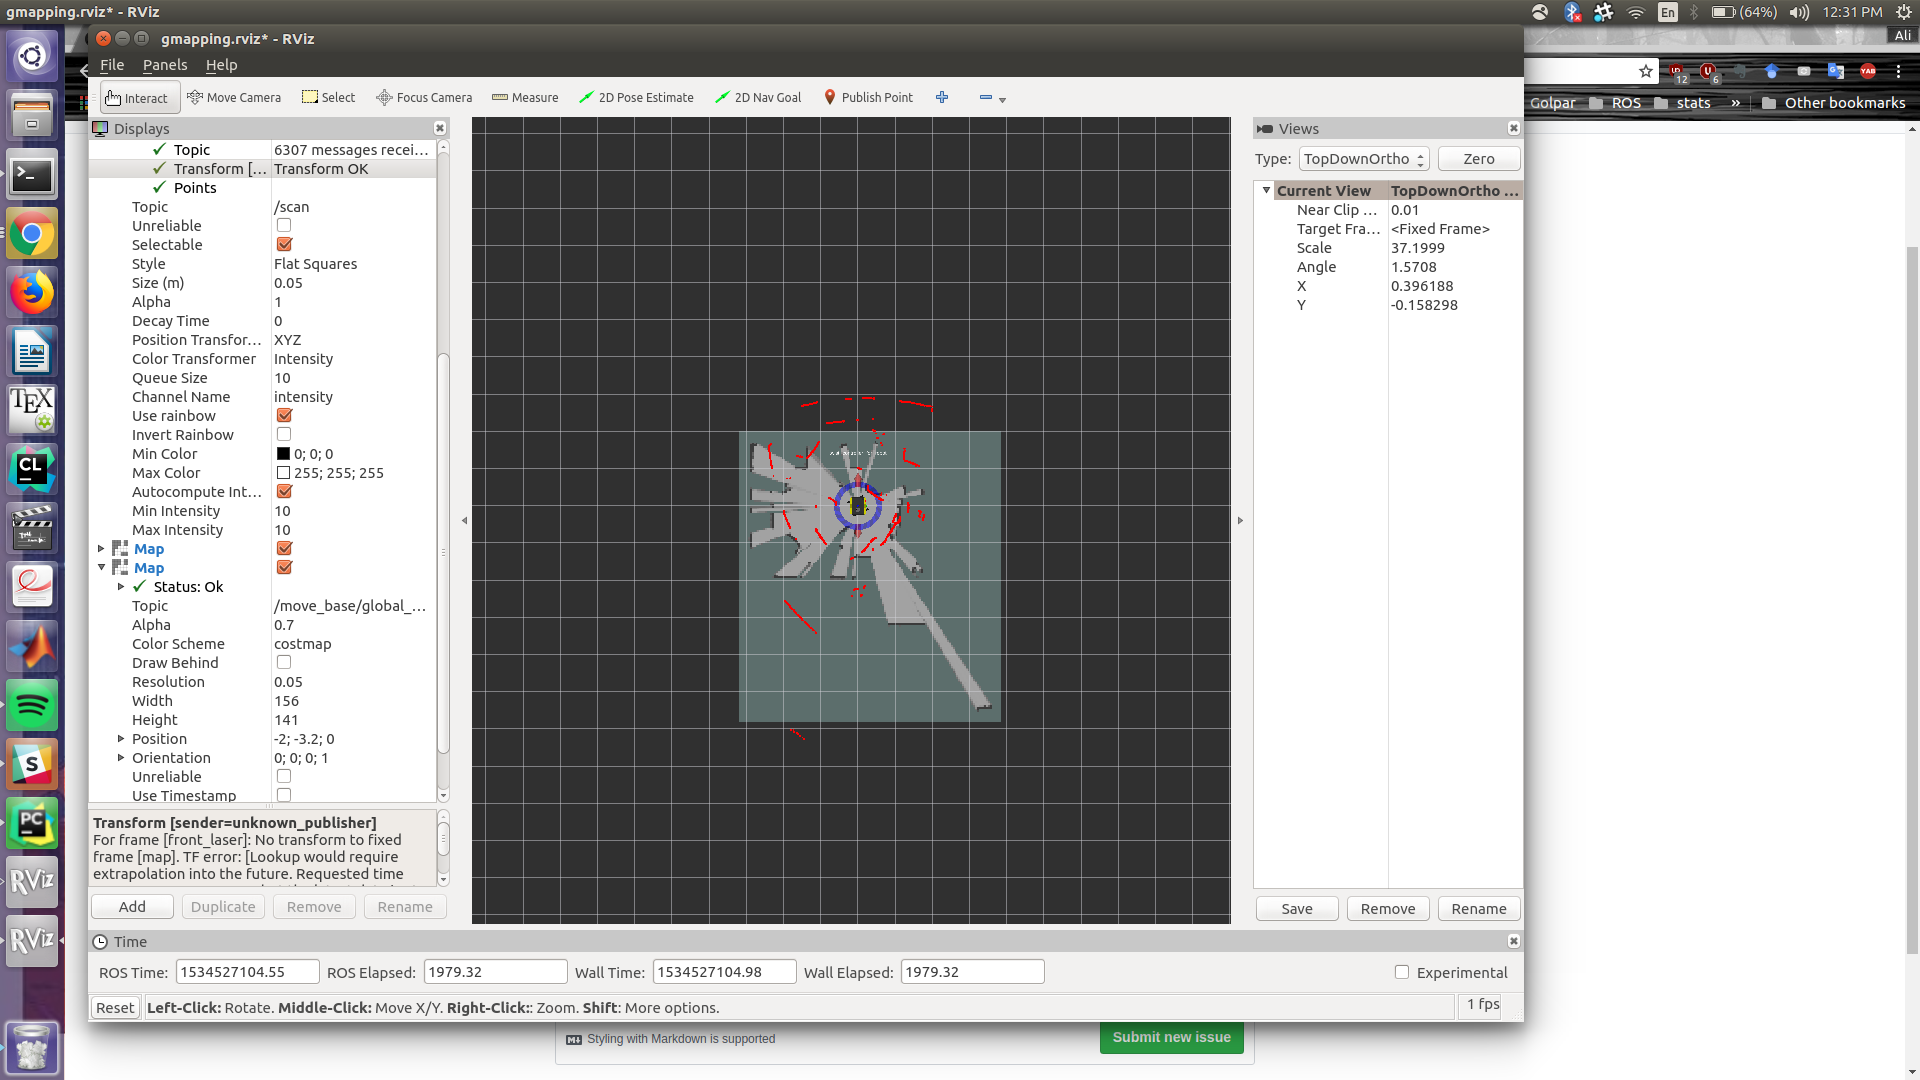The height and width of the screenshot is (1080, 1920).
Task: Activate the Focus Camera tool
Action: click(x=423, y=97)
